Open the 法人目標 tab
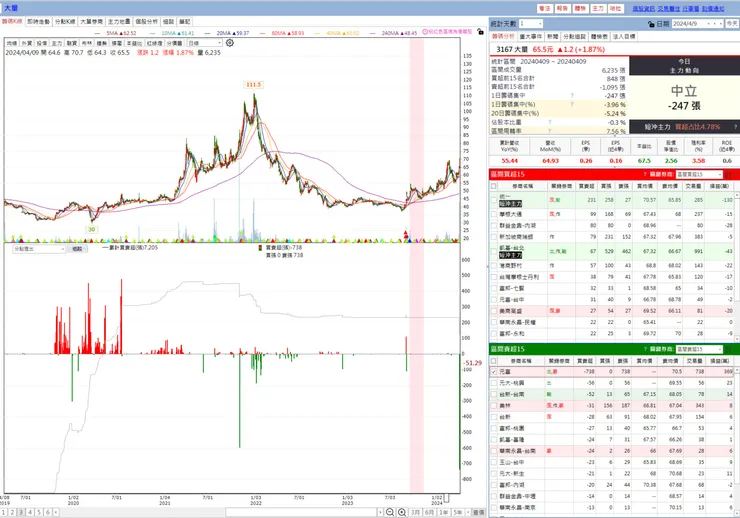740x518 pixels. [624, 36]
